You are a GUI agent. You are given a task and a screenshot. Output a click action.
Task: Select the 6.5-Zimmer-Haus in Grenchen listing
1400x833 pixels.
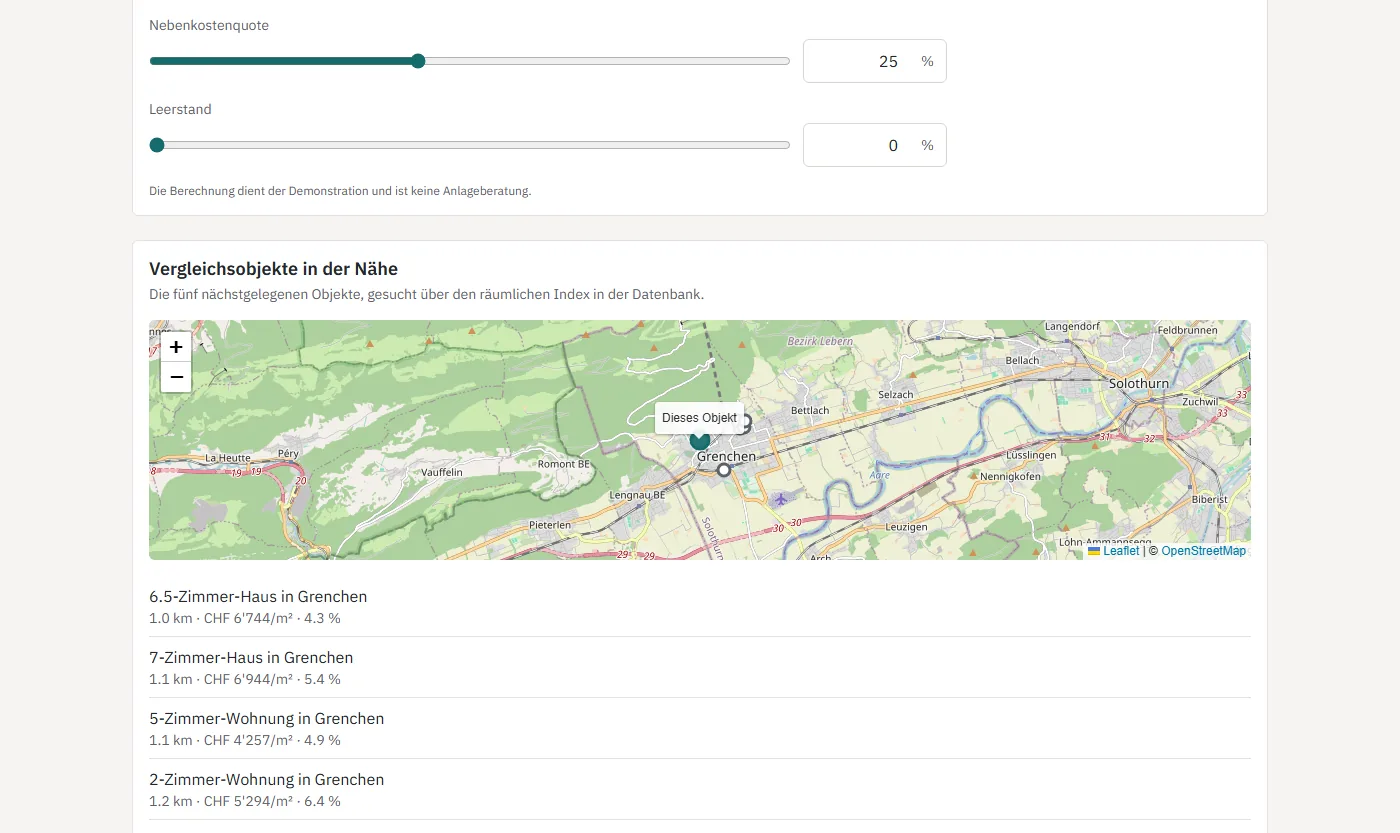[700, 606]
